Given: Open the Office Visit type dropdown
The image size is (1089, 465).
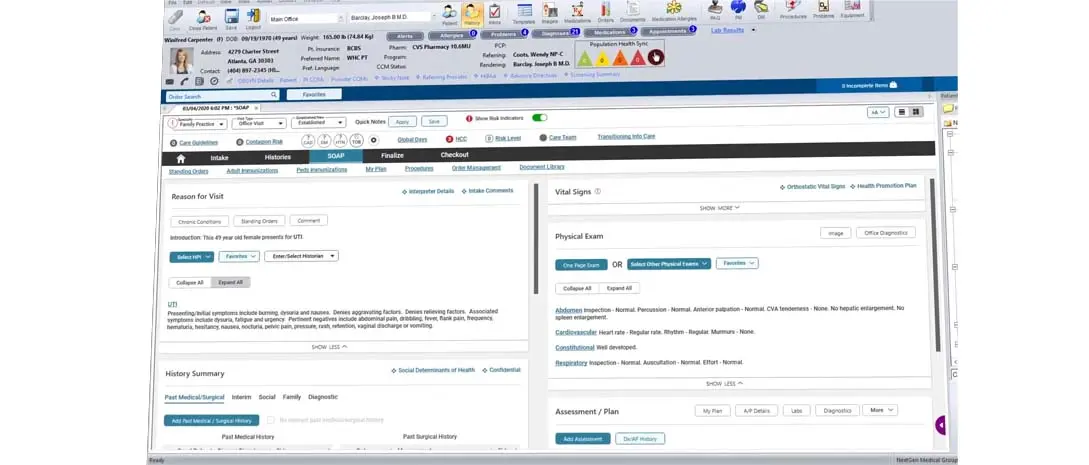Looking at the screenshot, I should pos(259,123).
